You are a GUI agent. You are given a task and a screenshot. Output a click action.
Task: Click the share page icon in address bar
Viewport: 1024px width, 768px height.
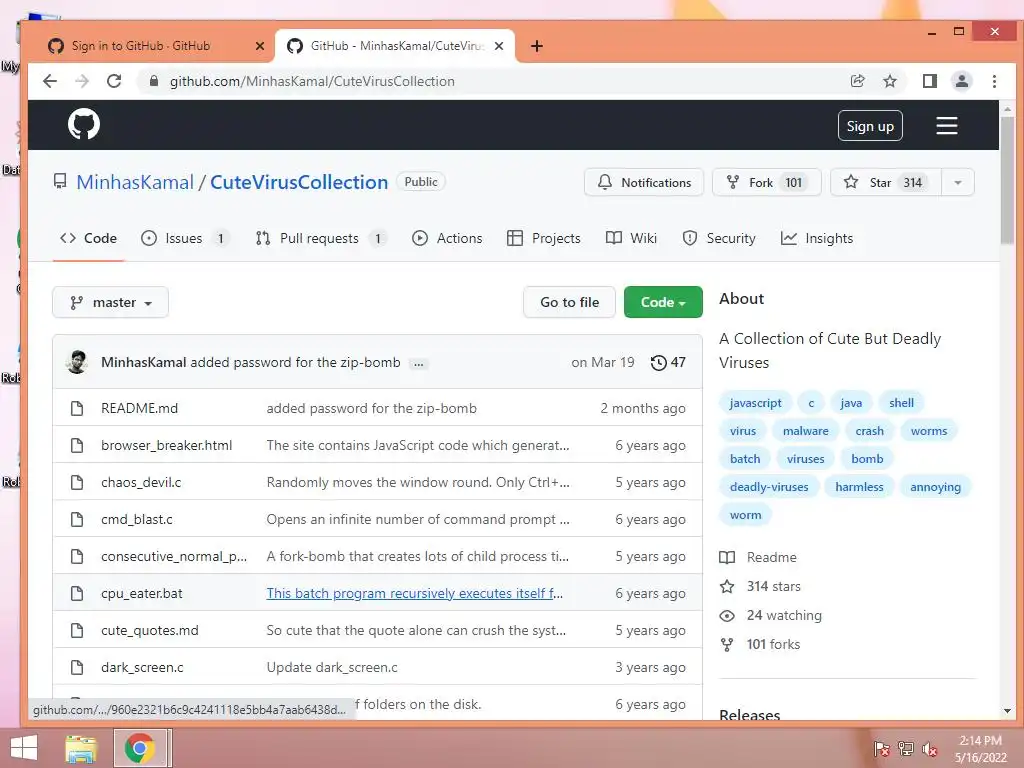coord(857,81)
